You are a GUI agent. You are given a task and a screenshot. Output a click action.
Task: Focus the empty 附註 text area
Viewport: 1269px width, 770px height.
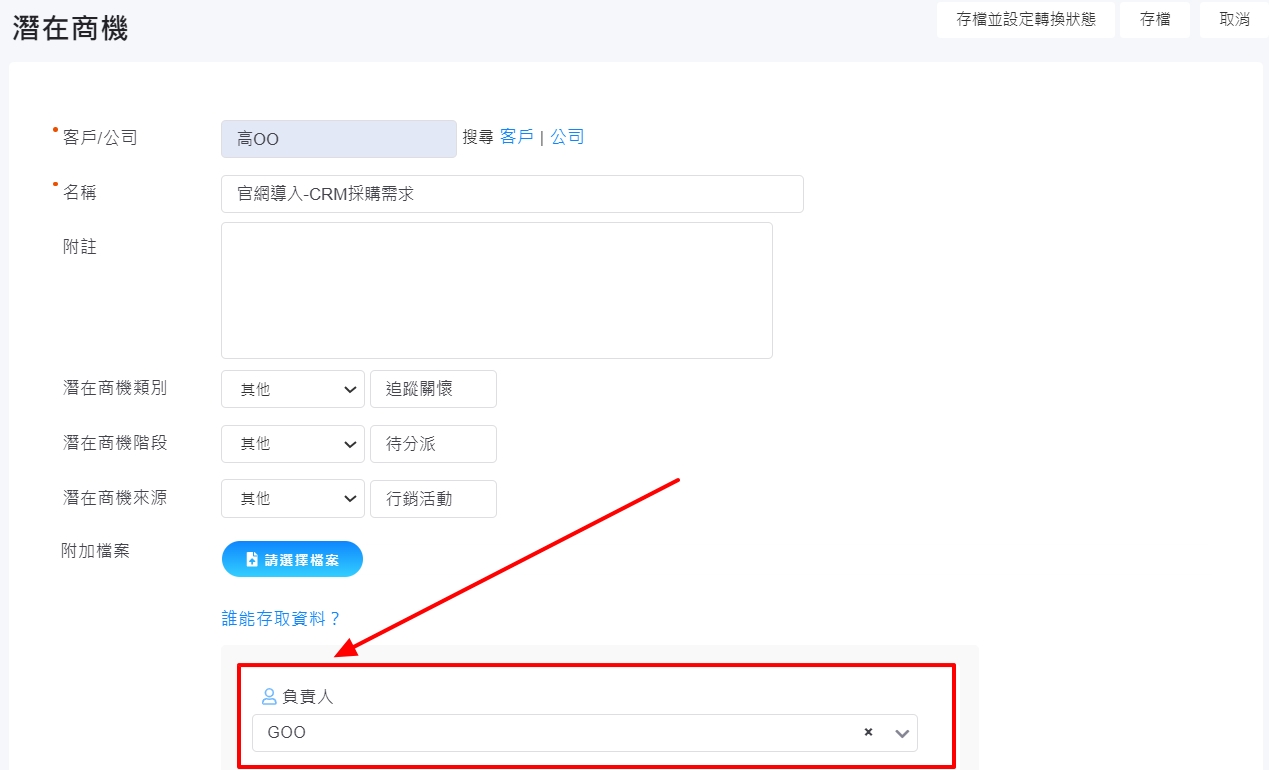pos(496,290)
